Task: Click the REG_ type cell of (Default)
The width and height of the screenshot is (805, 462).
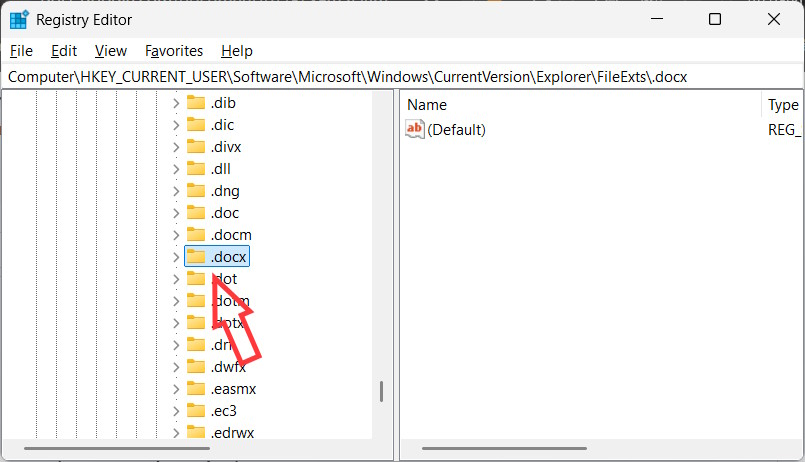Action: tap(785, 129)
